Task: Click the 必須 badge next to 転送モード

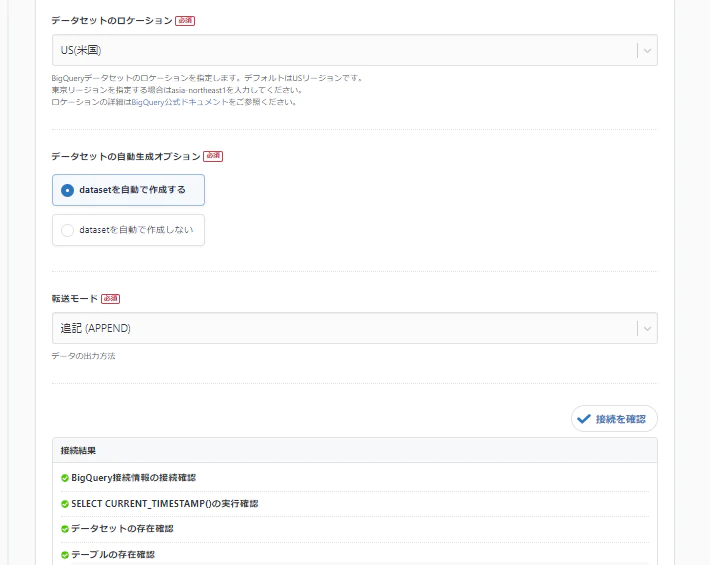Action: (x=110, y=298)
